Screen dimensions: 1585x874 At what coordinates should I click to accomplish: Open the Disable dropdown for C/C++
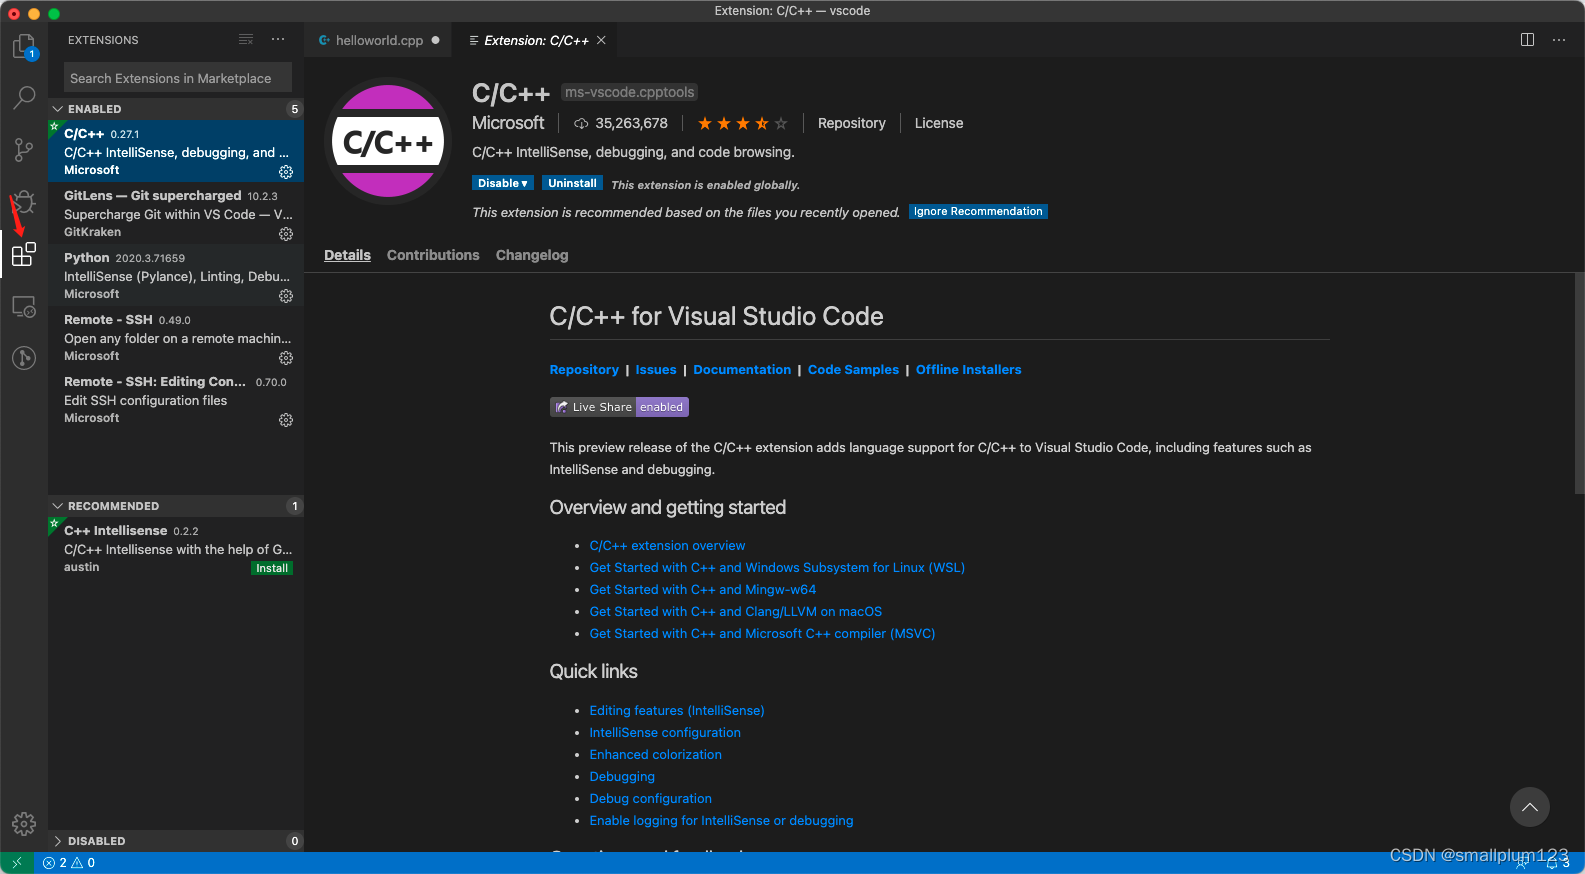(x=503, y=183)
